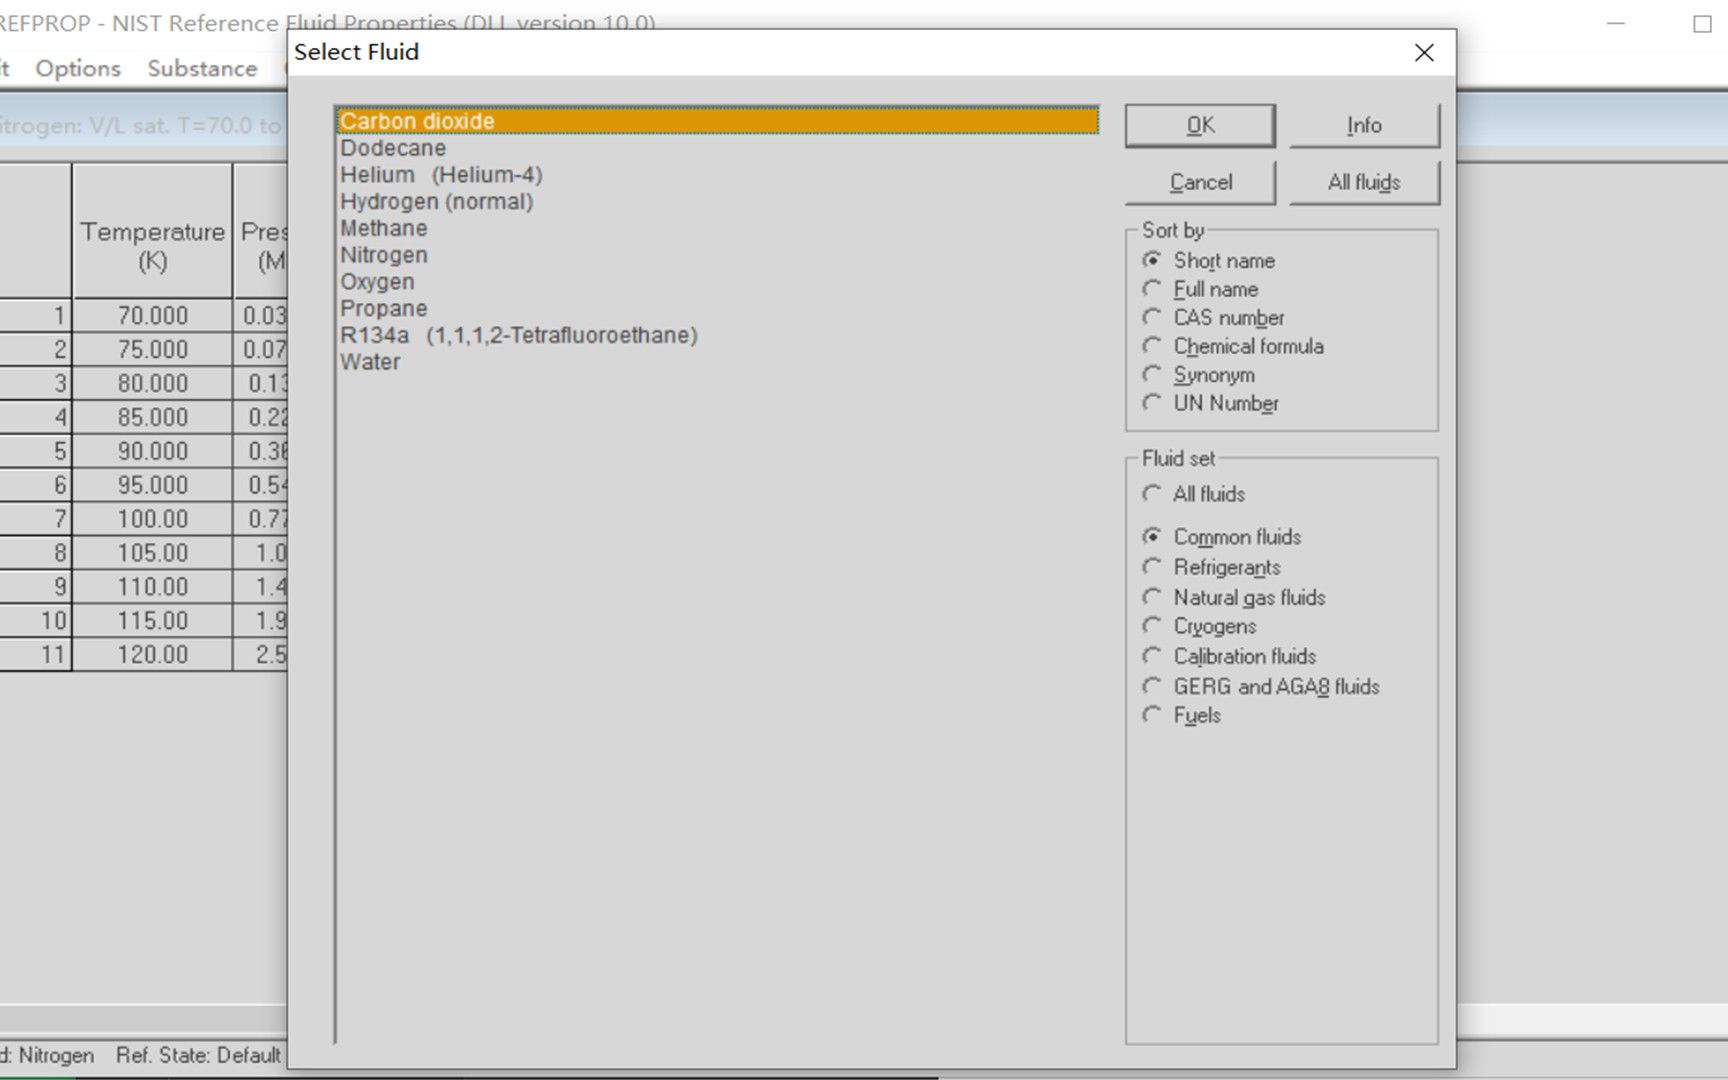
Task: Click temperature cell 90.000 in row 5
Action: click(x=152, y=452)
